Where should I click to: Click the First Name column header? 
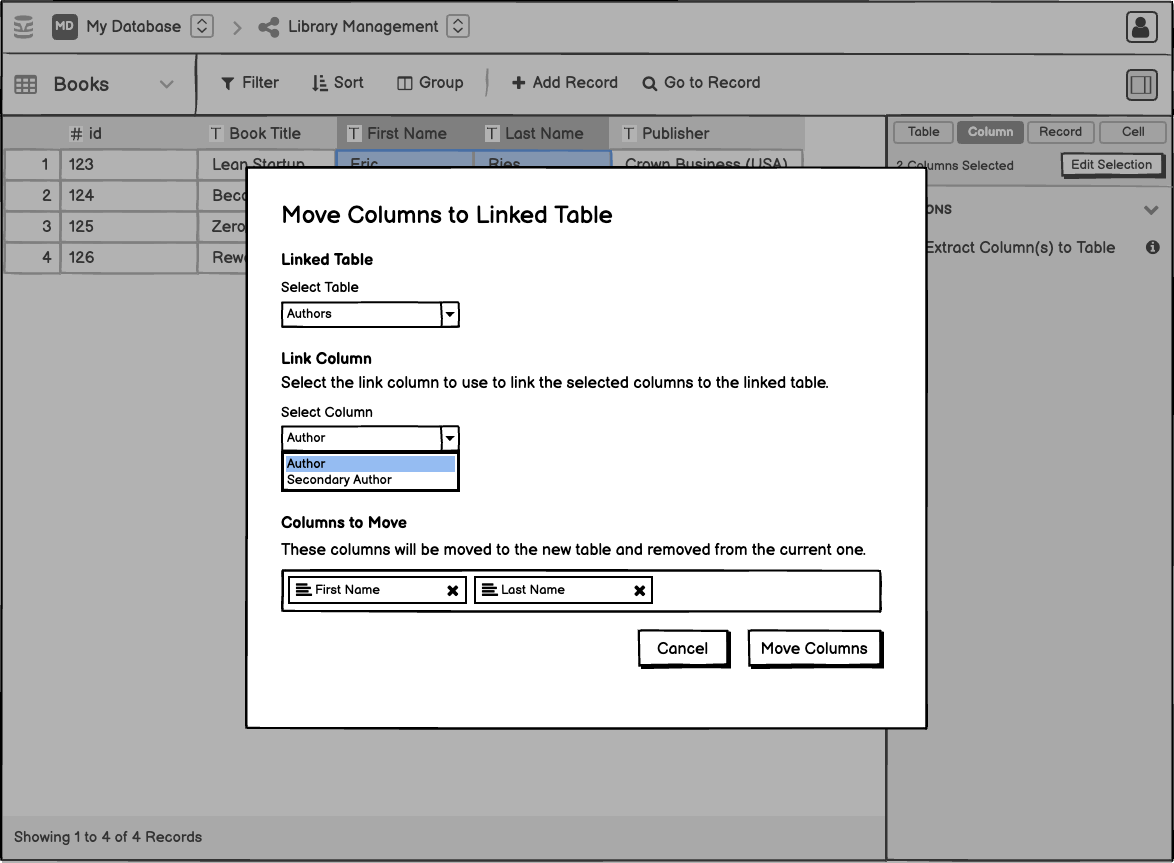tap(405, 133)
